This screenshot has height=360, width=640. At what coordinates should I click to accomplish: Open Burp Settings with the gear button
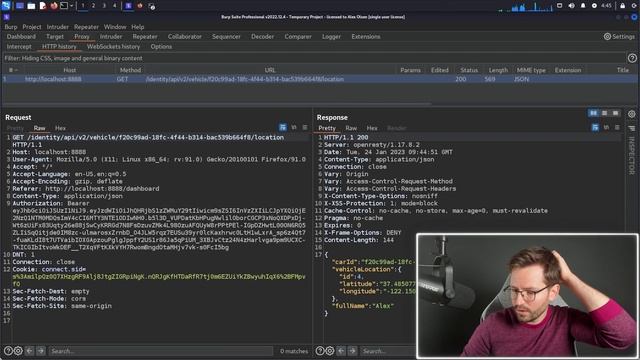tap(619, 37)
